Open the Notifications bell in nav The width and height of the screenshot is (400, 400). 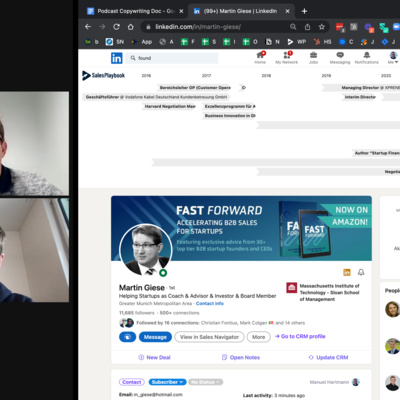click(x=367, y=57)
